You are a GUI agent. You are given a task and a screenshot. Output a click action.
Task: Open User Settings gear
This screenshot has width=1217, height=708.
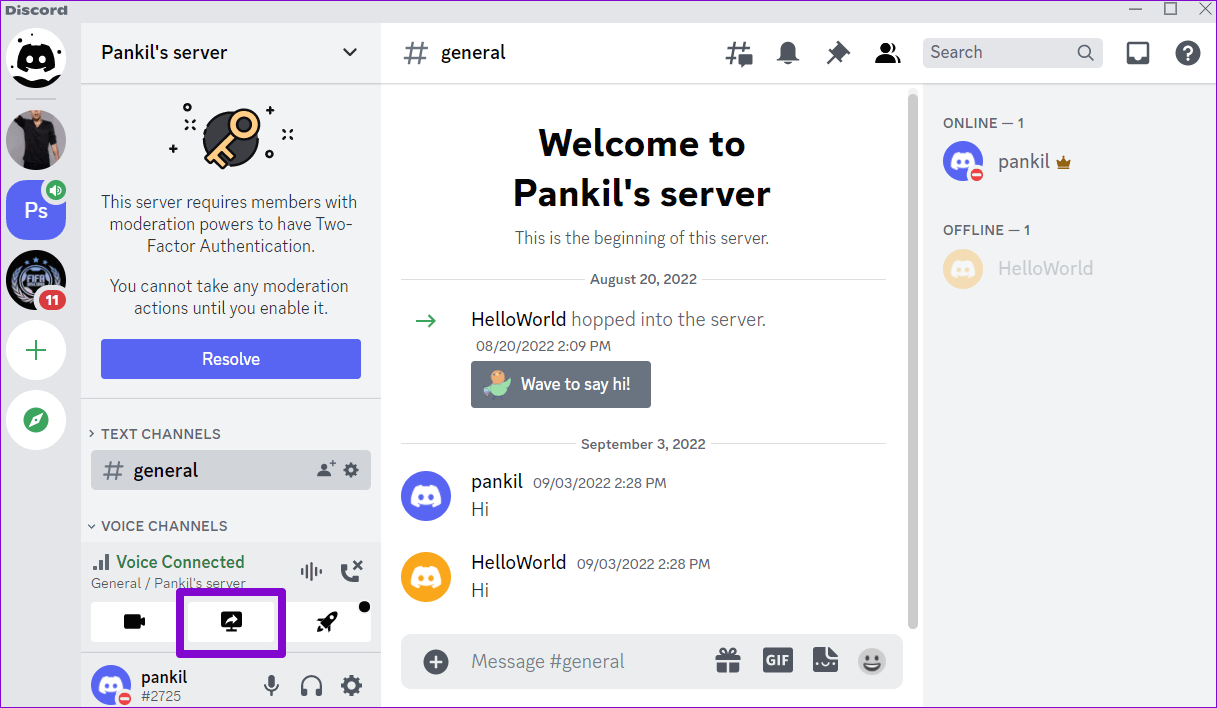point(351,686)
